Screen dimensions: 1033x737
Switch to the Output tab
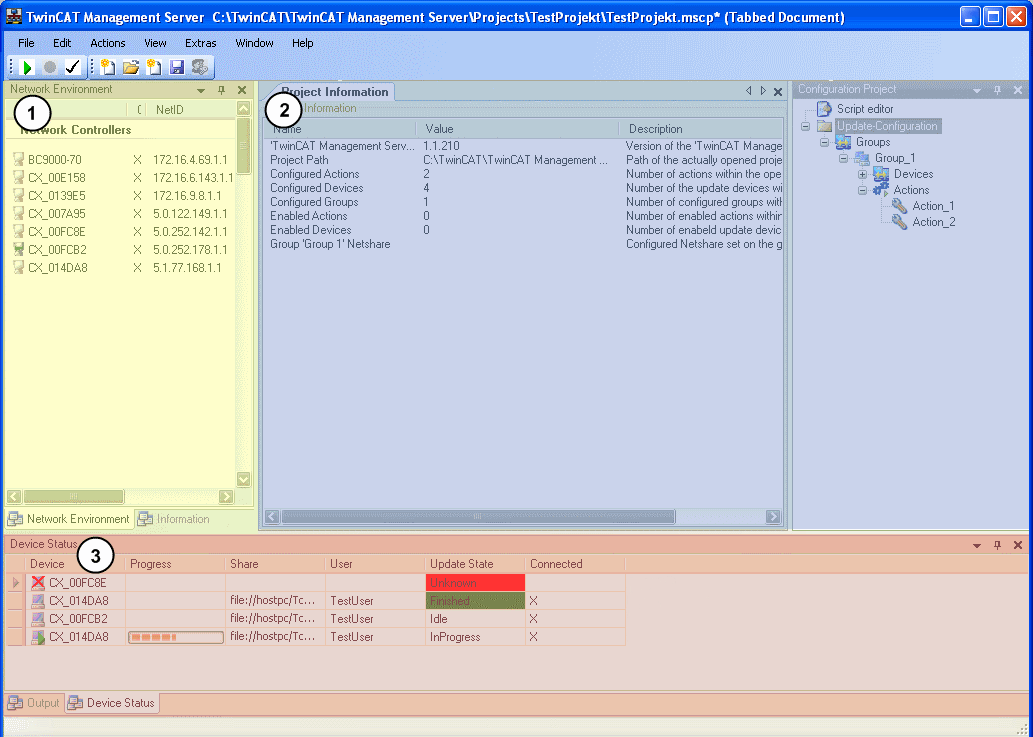coord(34,703)
